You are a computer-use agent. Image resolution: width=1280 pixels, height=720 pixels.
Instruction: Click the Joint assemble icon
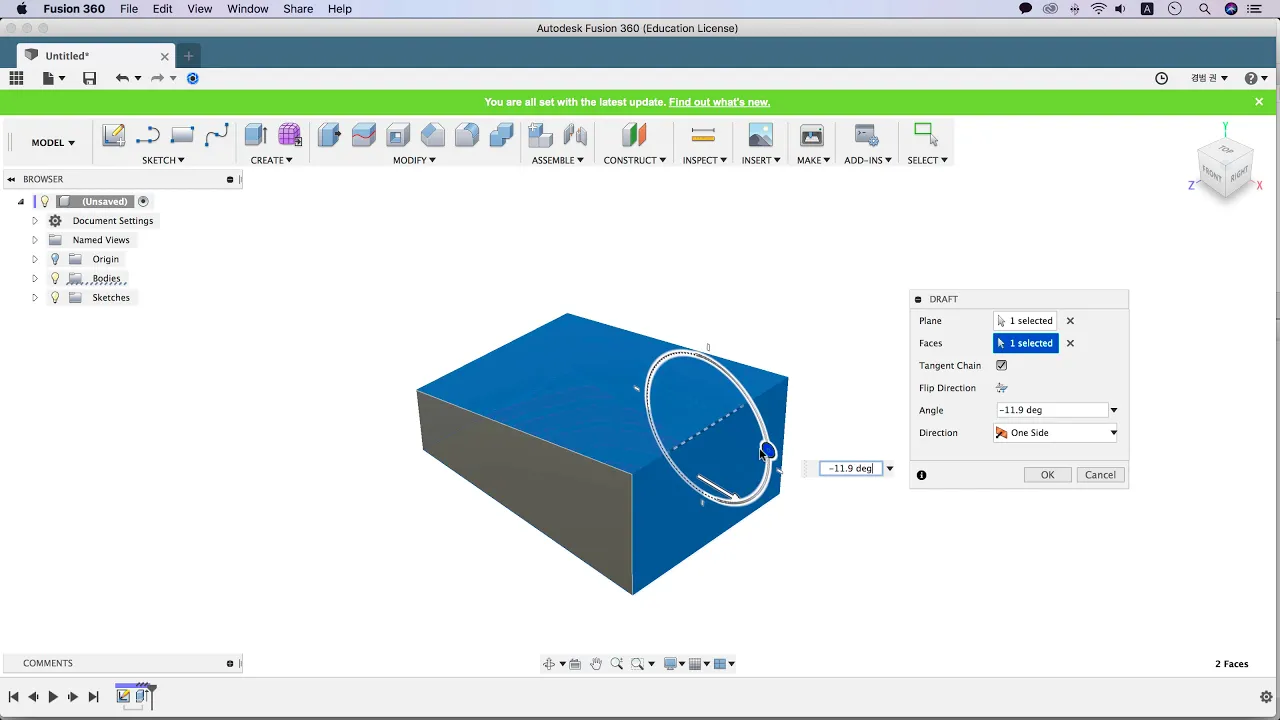click(x=575, y=135)
